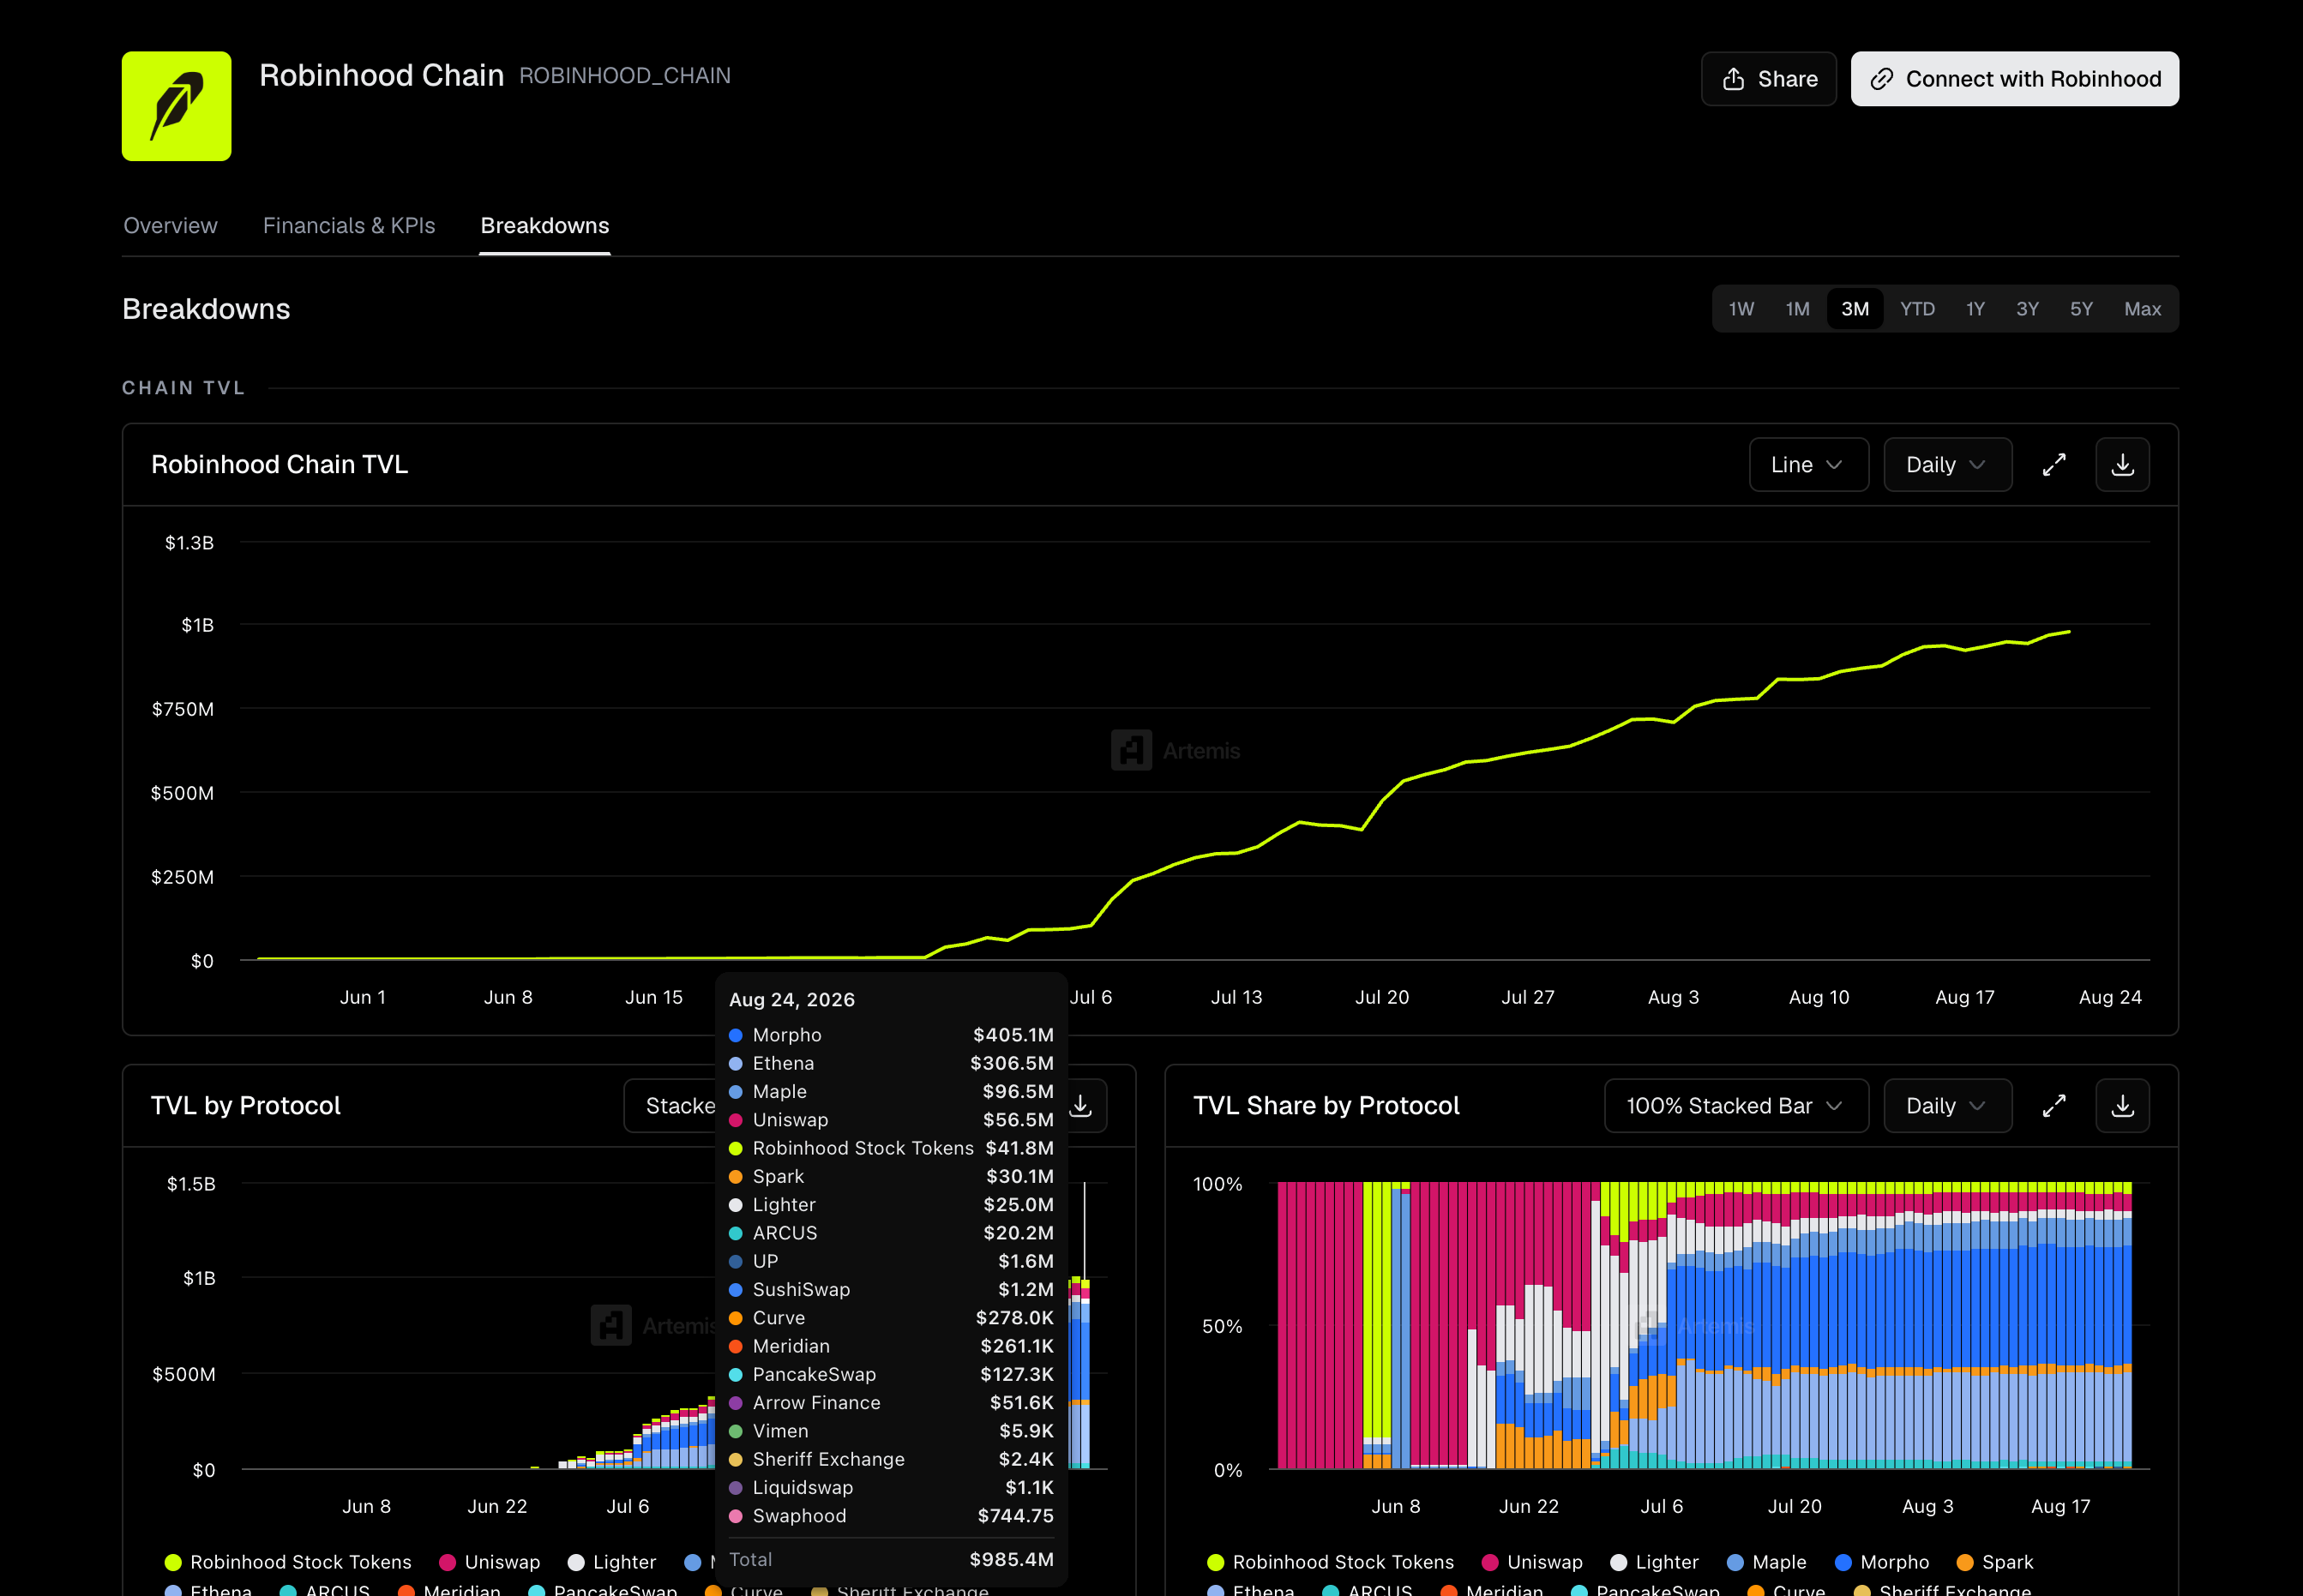Image resolution: width=2303 pixels, height=1596 pixels.
Task: Click the Share button with upload icon
Action: click(x=1768, y=79)
